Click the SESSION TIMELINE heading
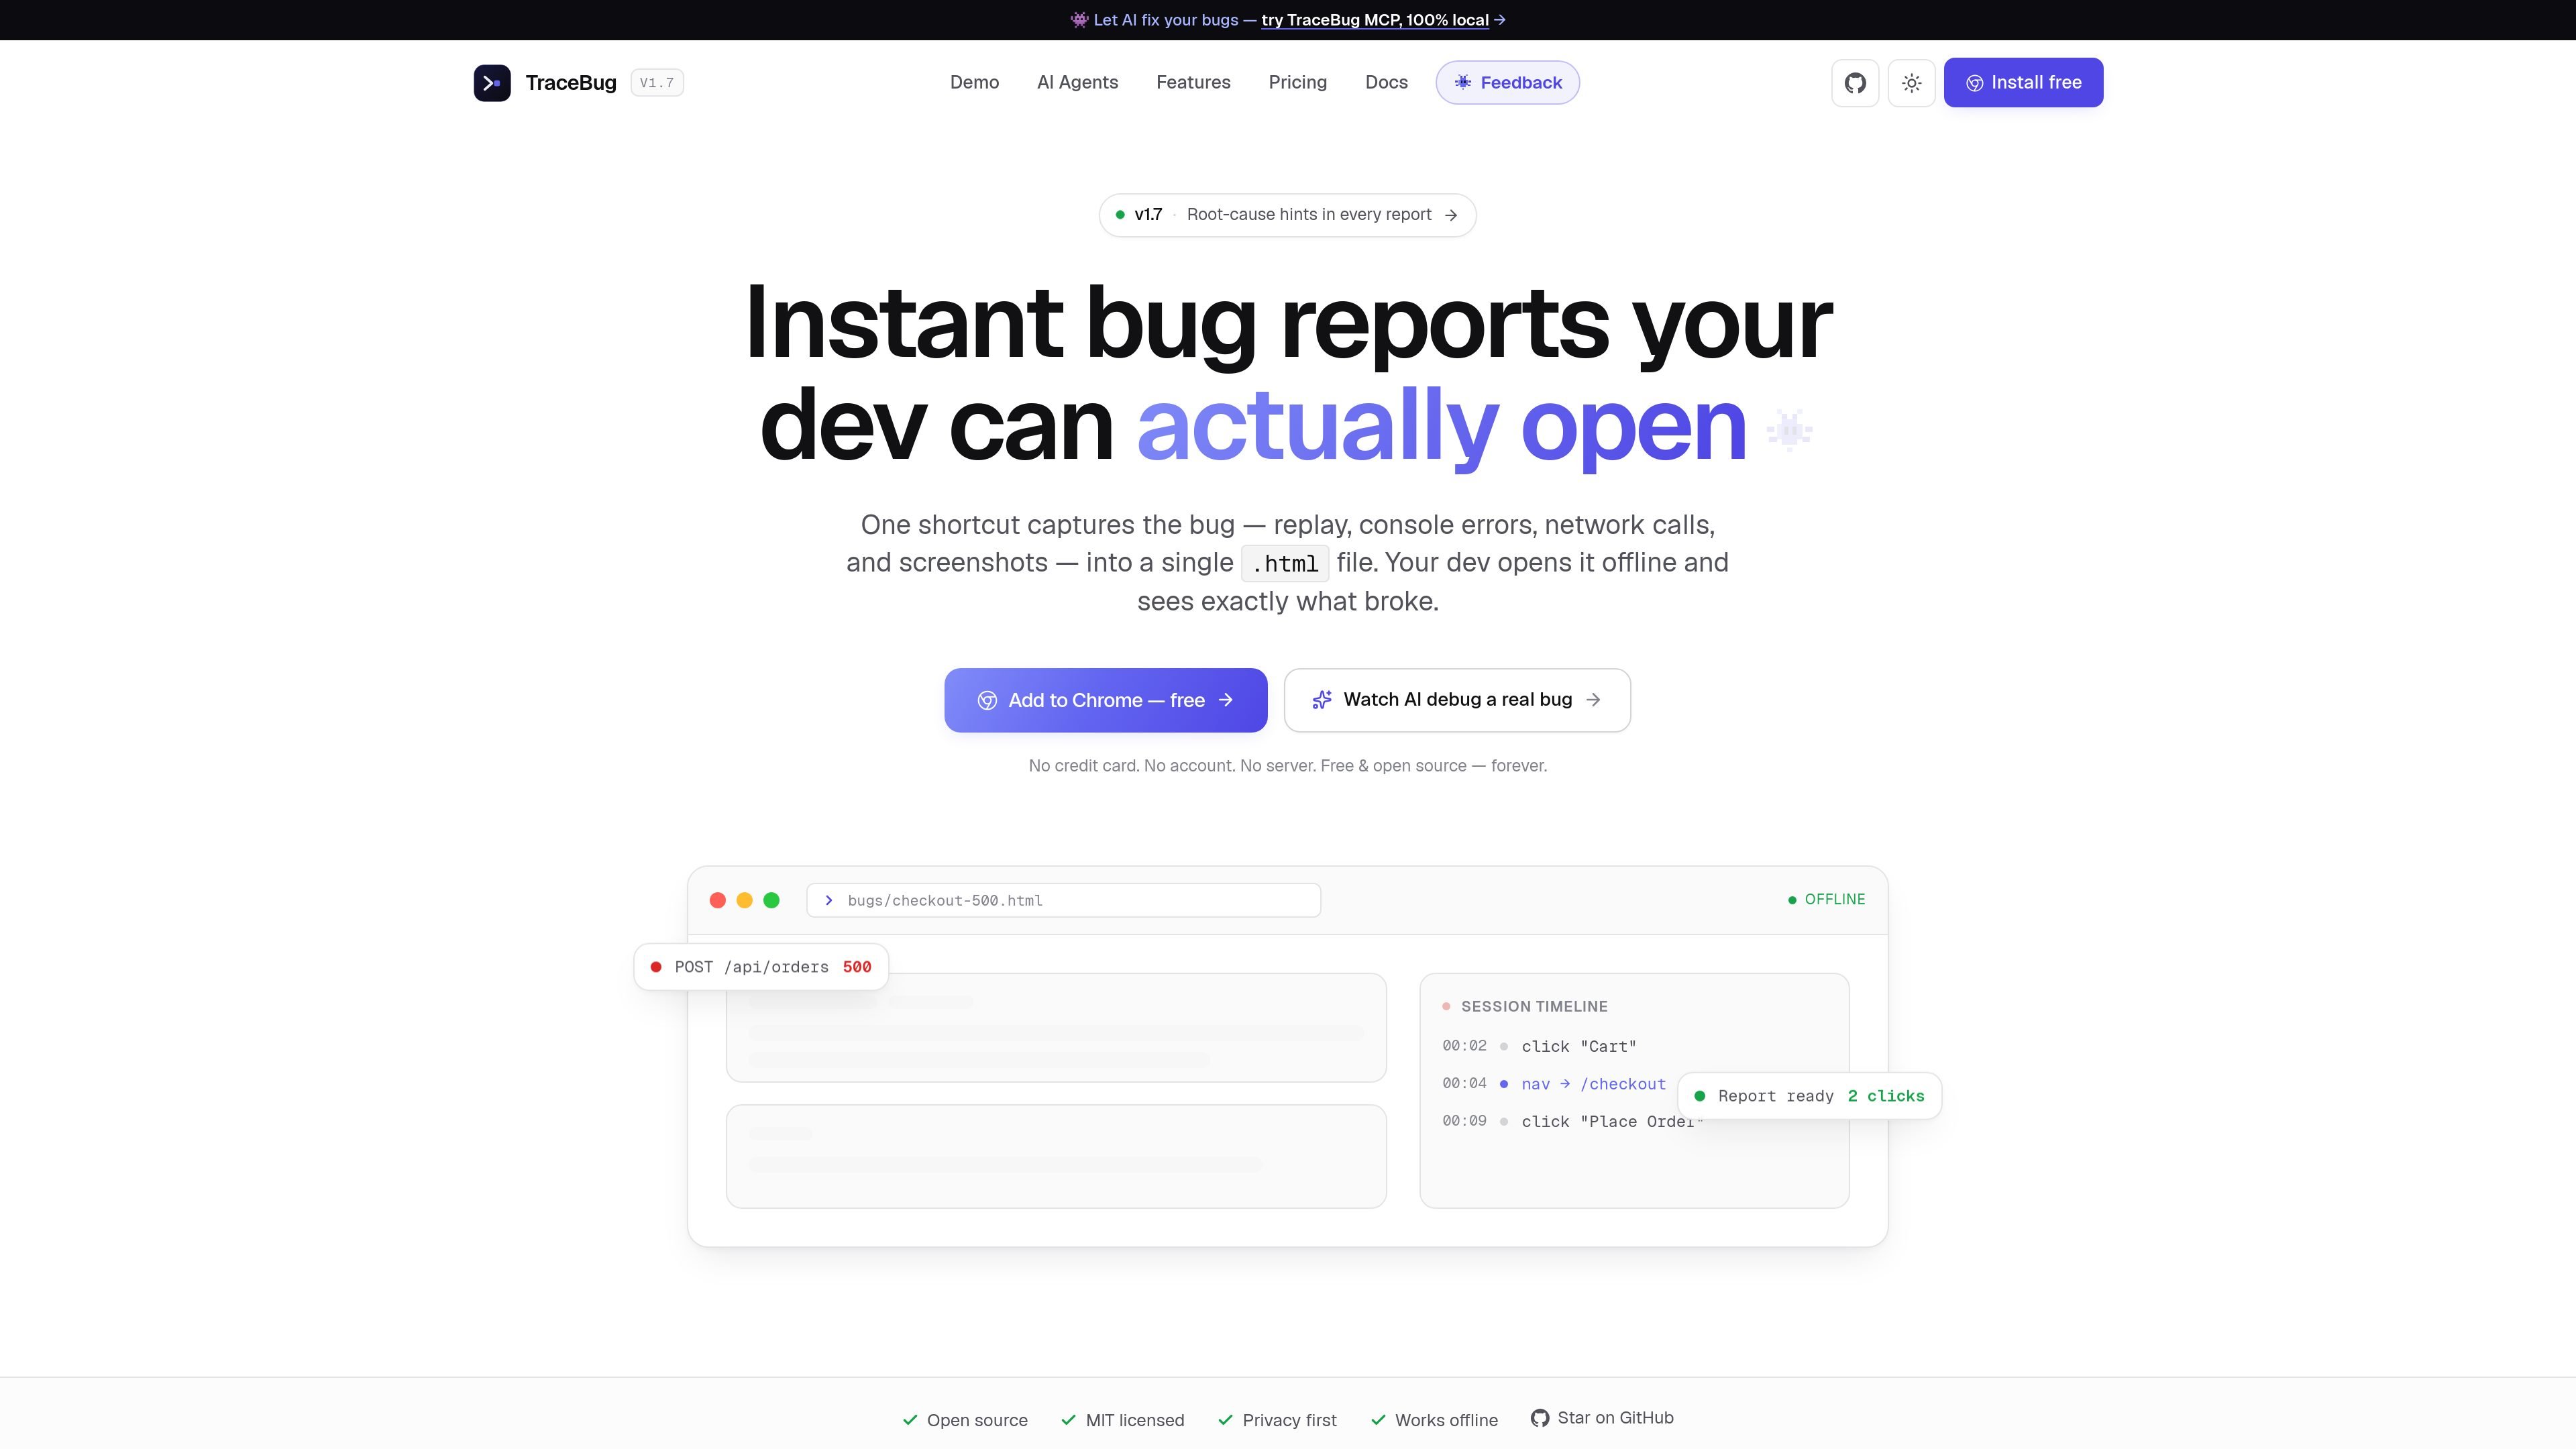 (x=1534, y=1007)
